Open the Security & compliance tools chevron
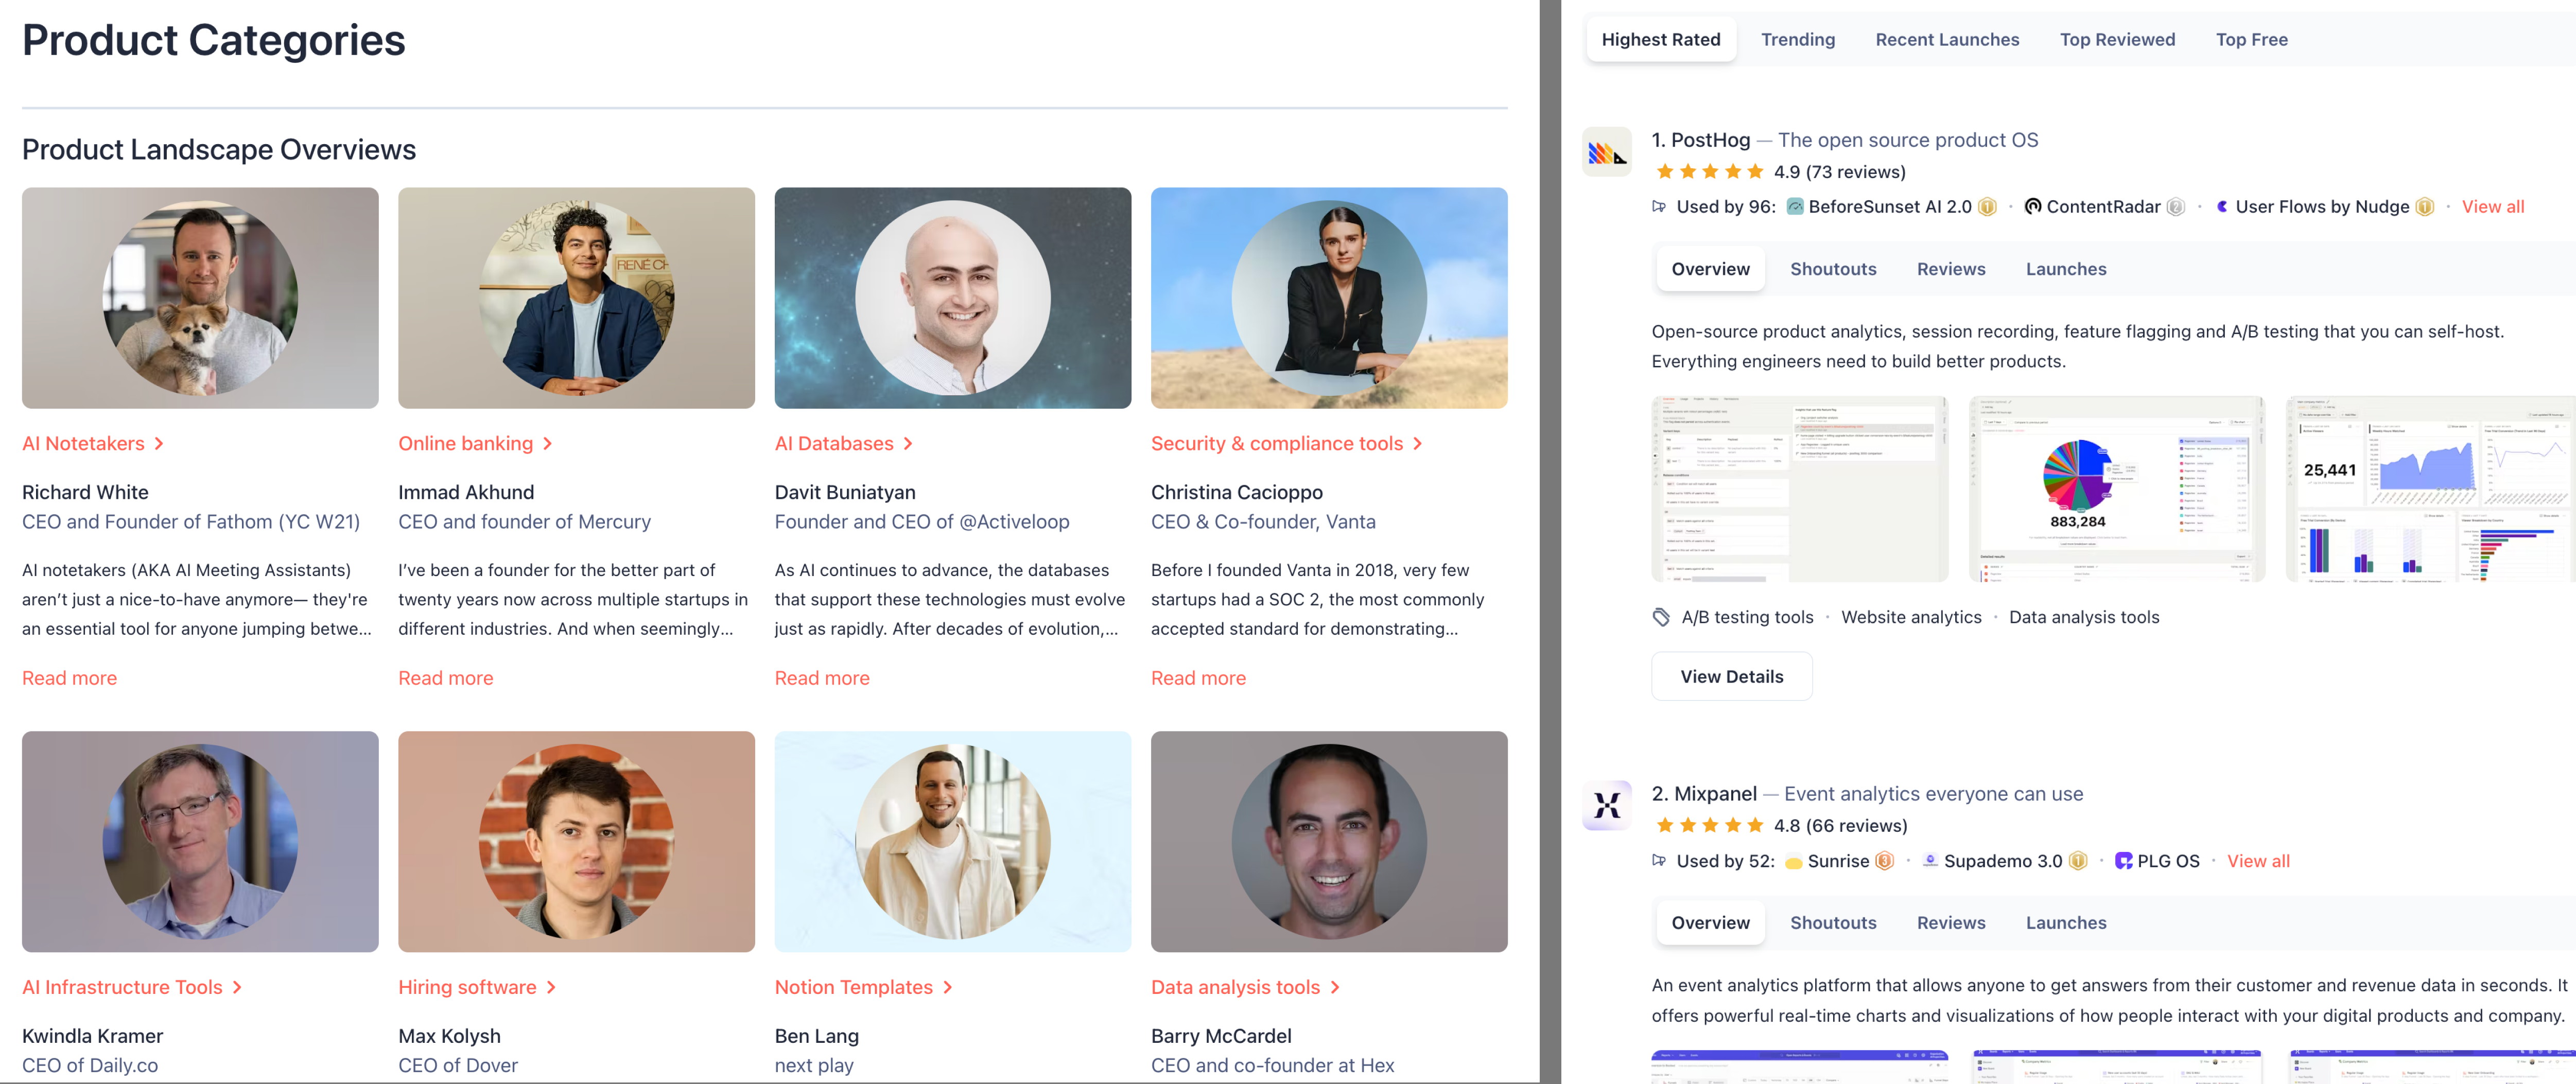 pyautogui.click(x=1417, y=444)
